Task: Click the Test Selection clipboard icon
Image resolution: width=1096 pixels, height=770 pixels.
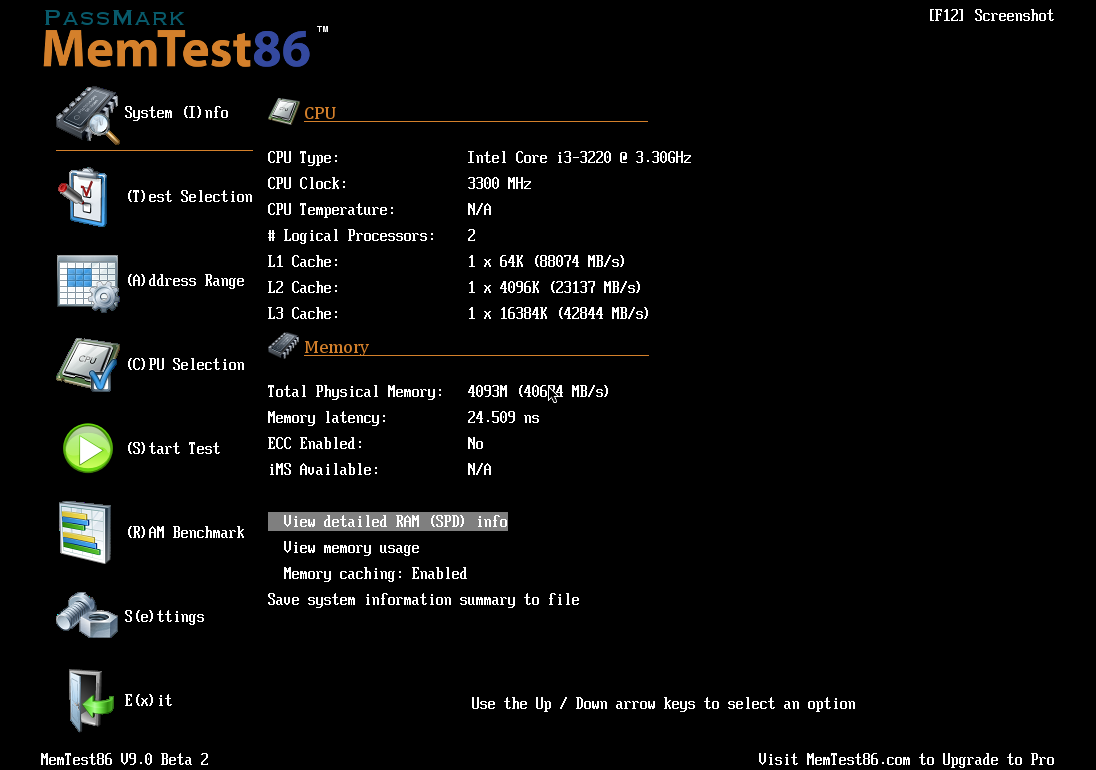Action: click(x=83, y=197)
